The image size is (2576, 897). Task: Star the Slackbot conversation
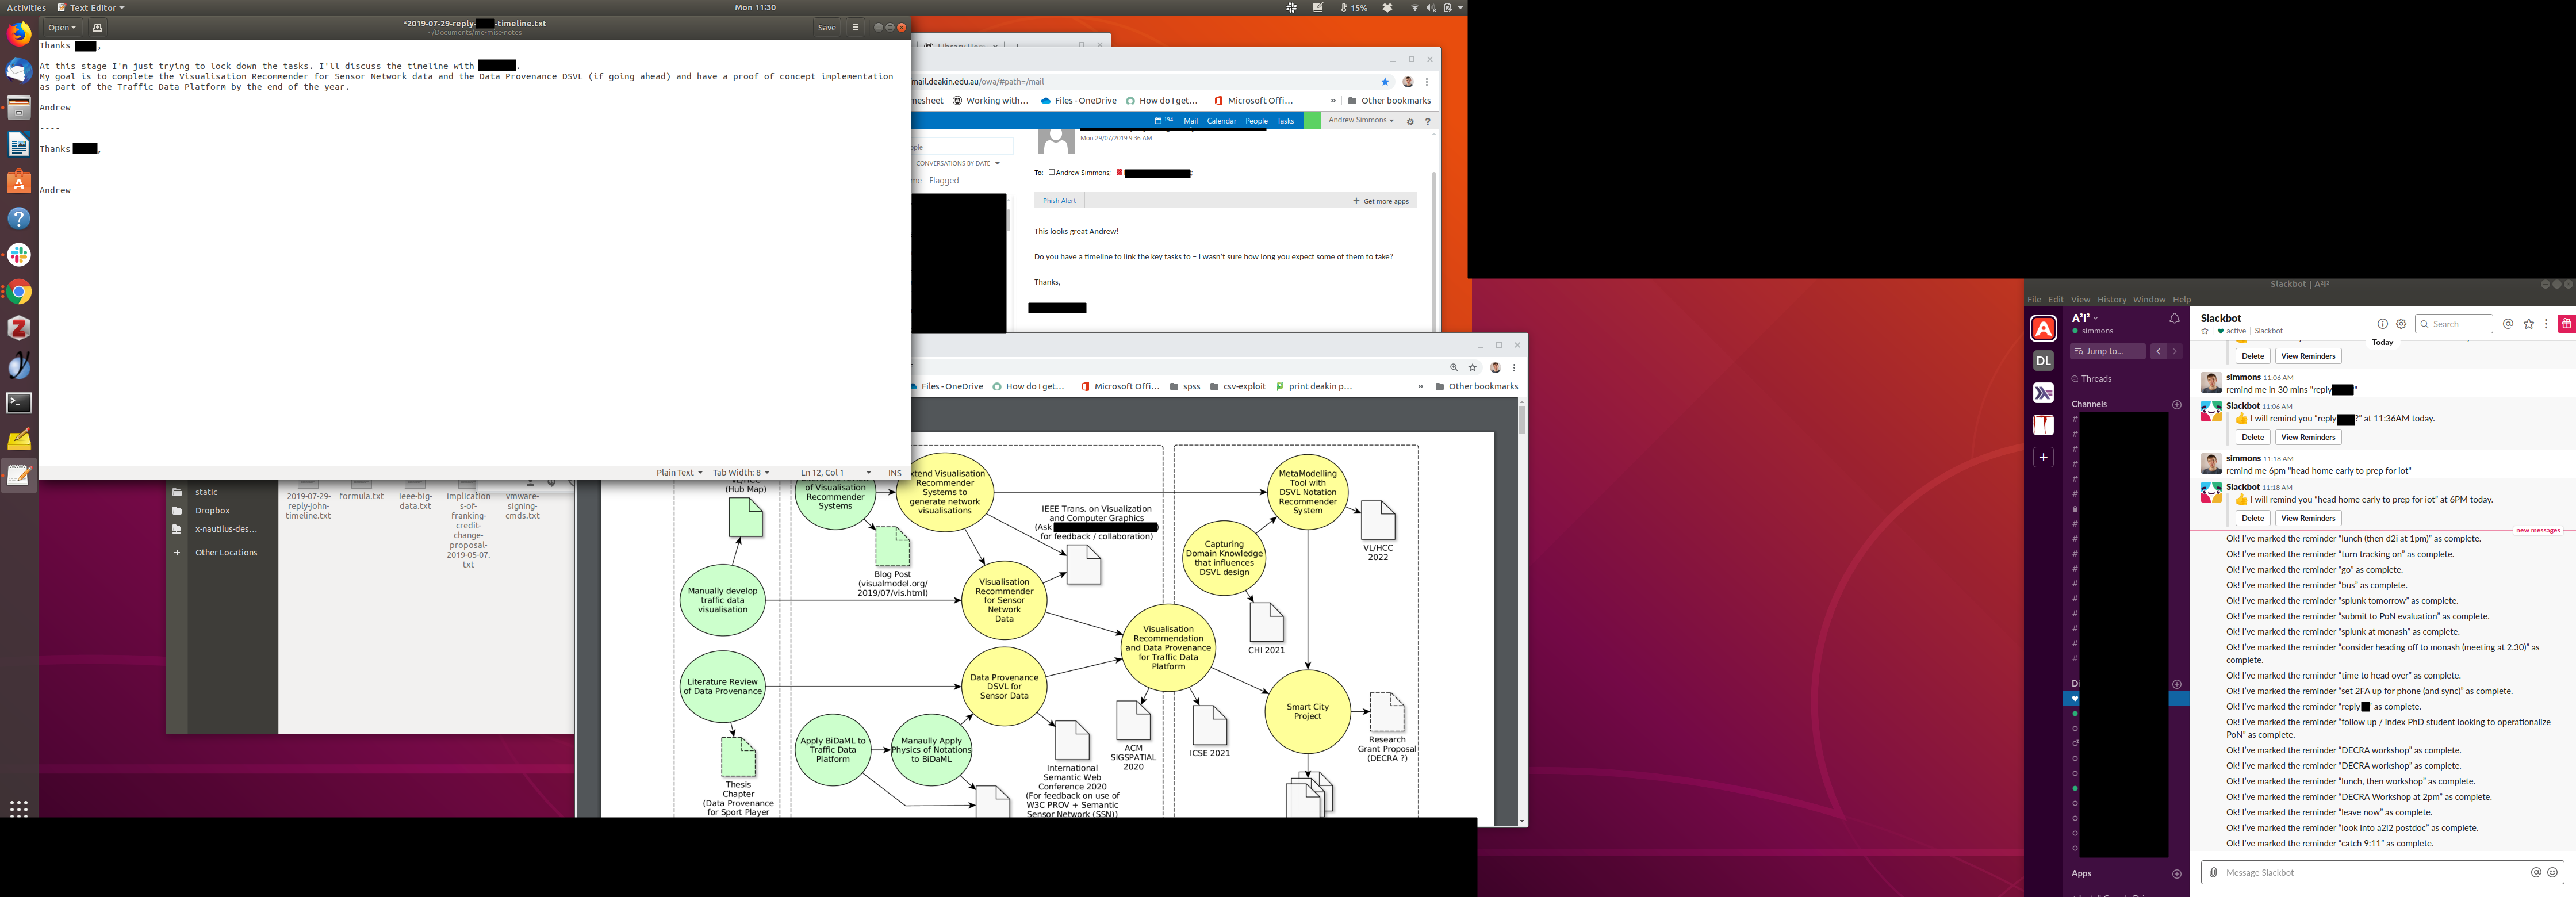pos(2205,331)
